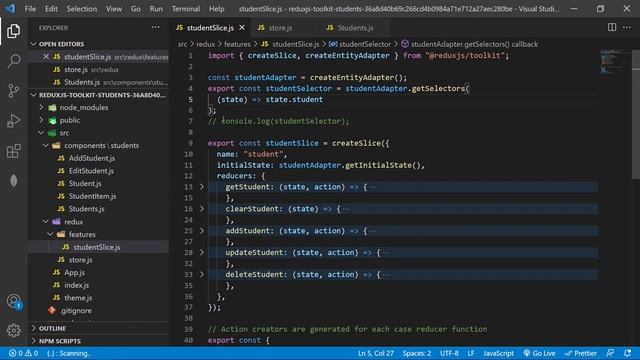Collapse the redux folder
Screen dimensions: 640x360
(46, 222)
